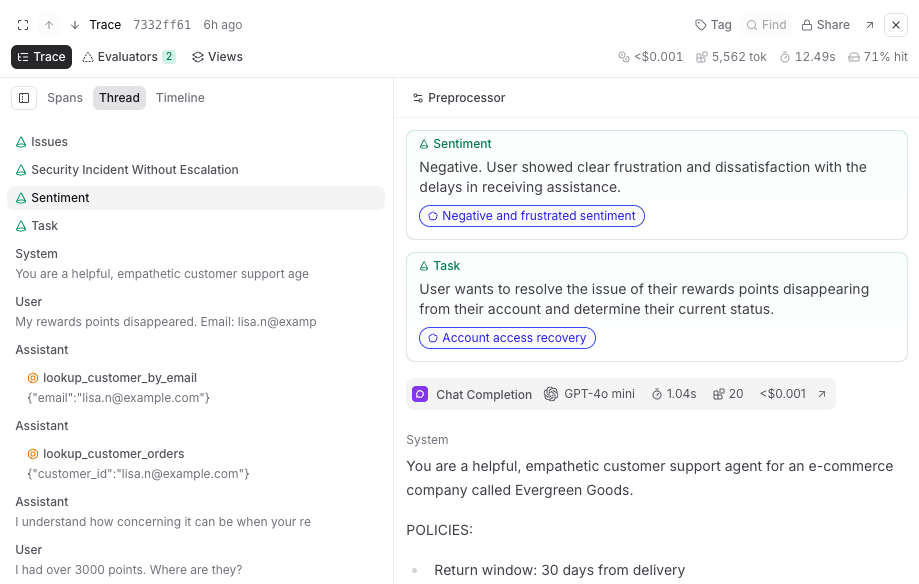Click the 'Return window: 30 days' policy line
Screen dimensions: 919x584
click(x=559, y=570)
